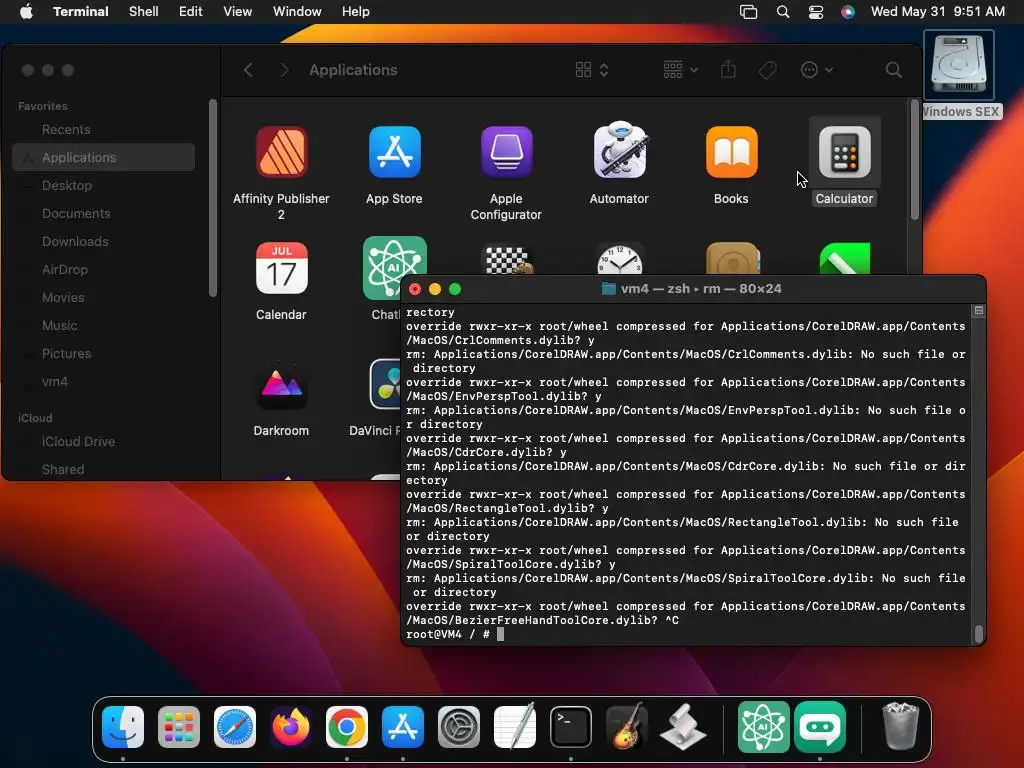1024x768 pixels.
Task: Open Control Center in menu bar
Action: pos(816,12)
